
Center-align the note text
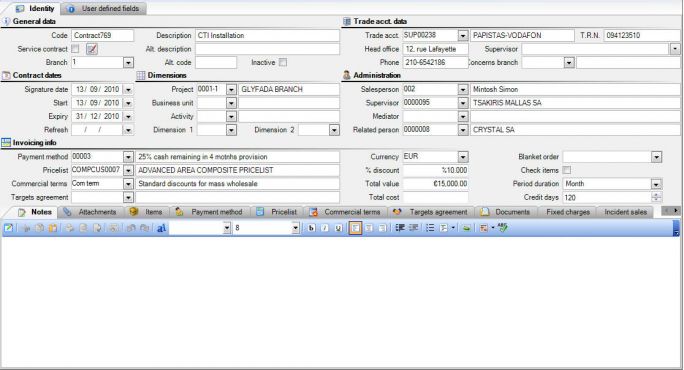(369, 228)
